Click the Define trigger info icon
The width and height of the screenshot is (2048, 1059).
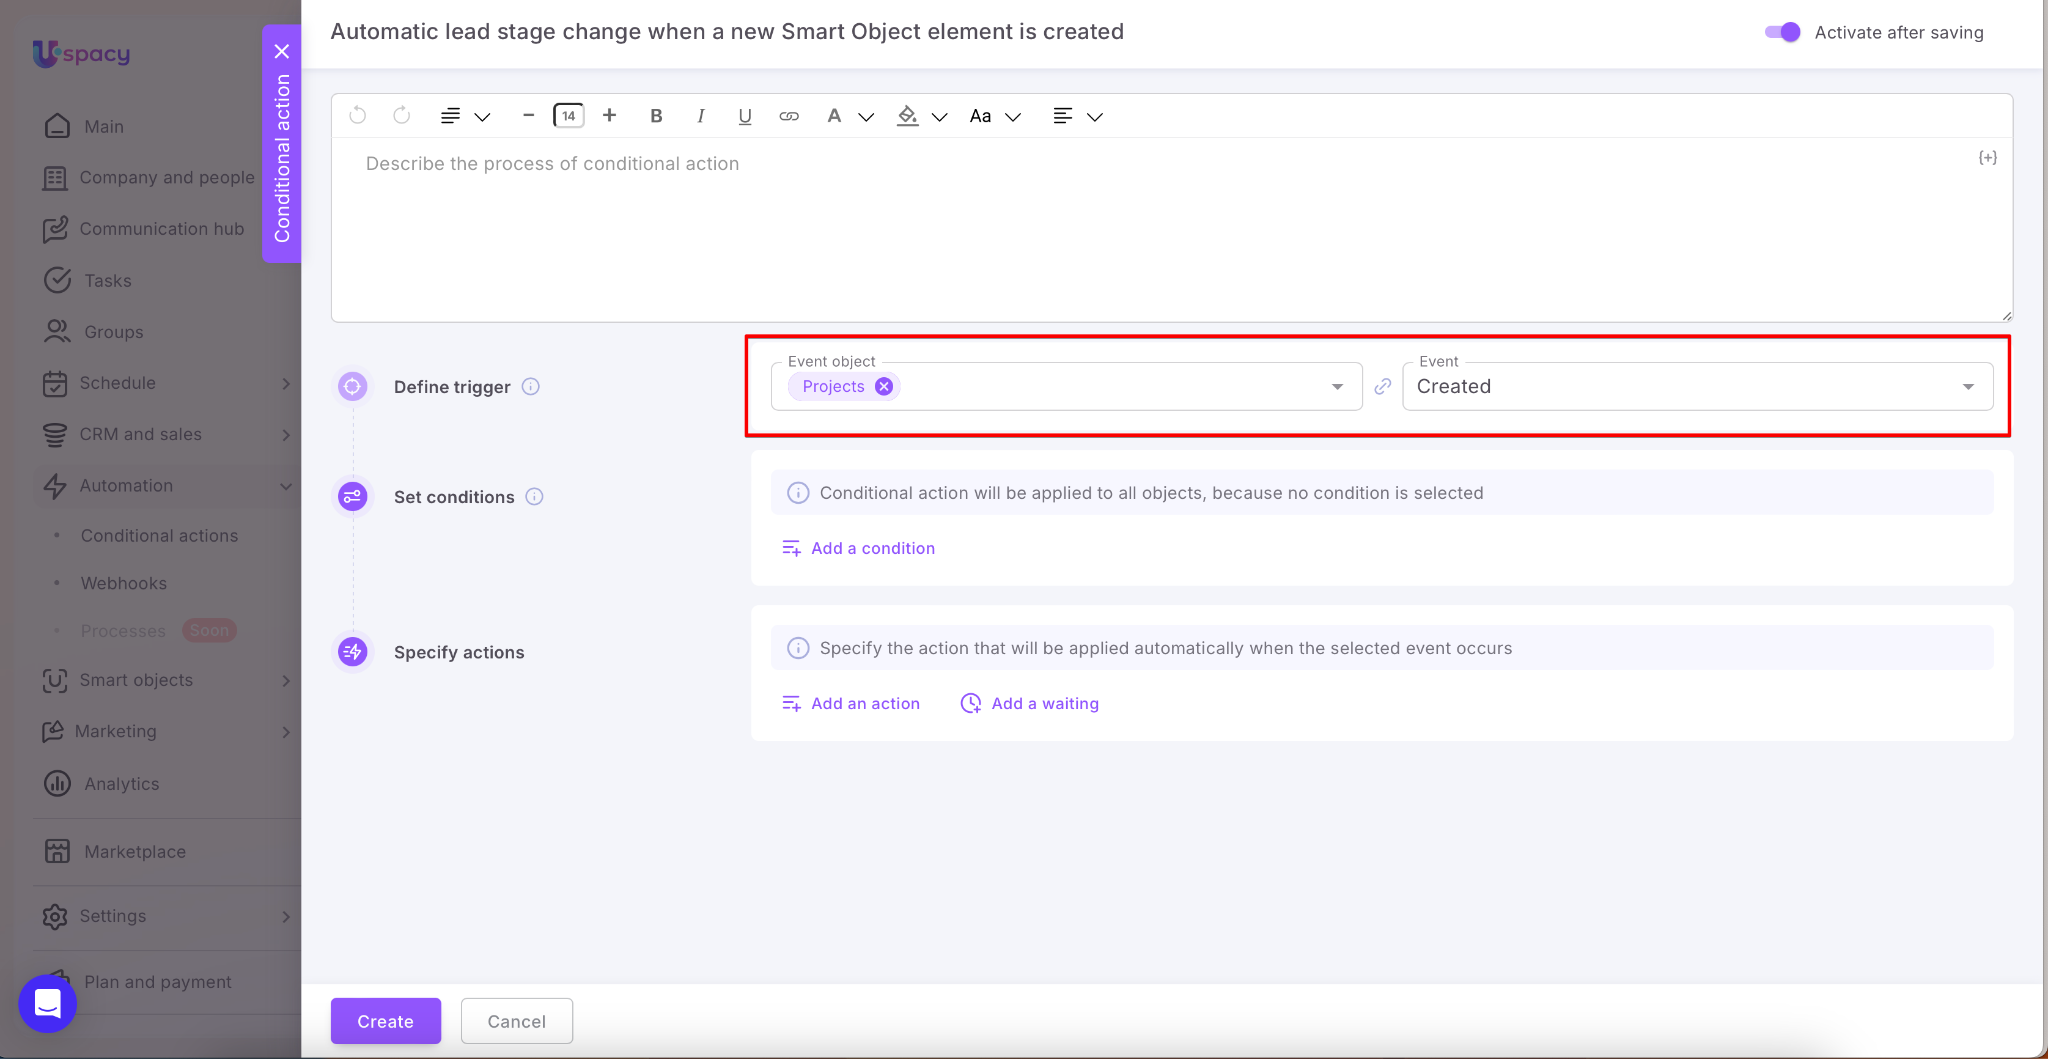[x=531, y=387]
